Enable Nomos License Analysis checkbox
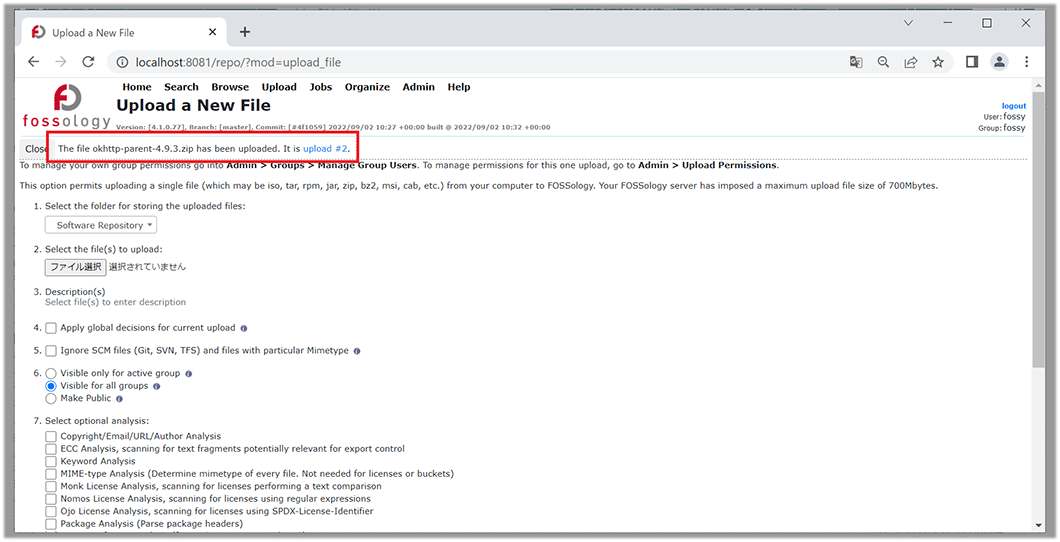The width and height of the screenshot is (1060, 542). (51, 499)
